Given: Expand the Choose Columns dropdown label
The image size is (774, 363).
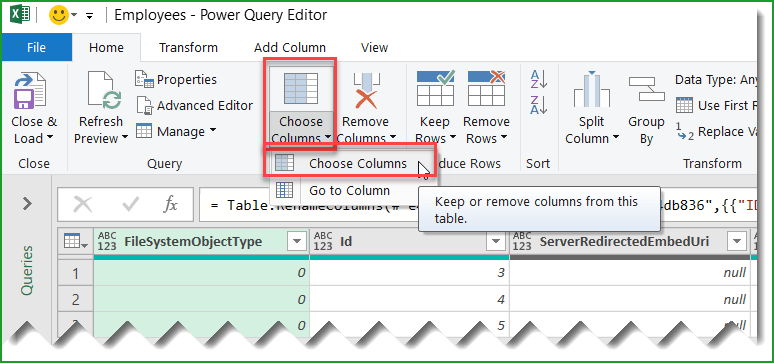Looking at the screenshot, I should [x=301, y=129].
